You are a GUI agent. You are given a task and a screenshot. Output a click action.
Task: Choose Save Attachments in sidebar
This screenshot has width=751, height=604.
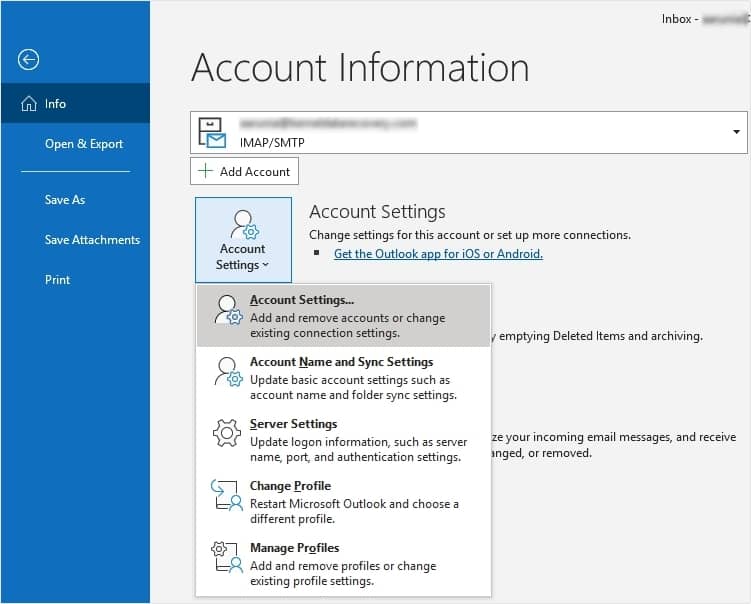[92, 239]
